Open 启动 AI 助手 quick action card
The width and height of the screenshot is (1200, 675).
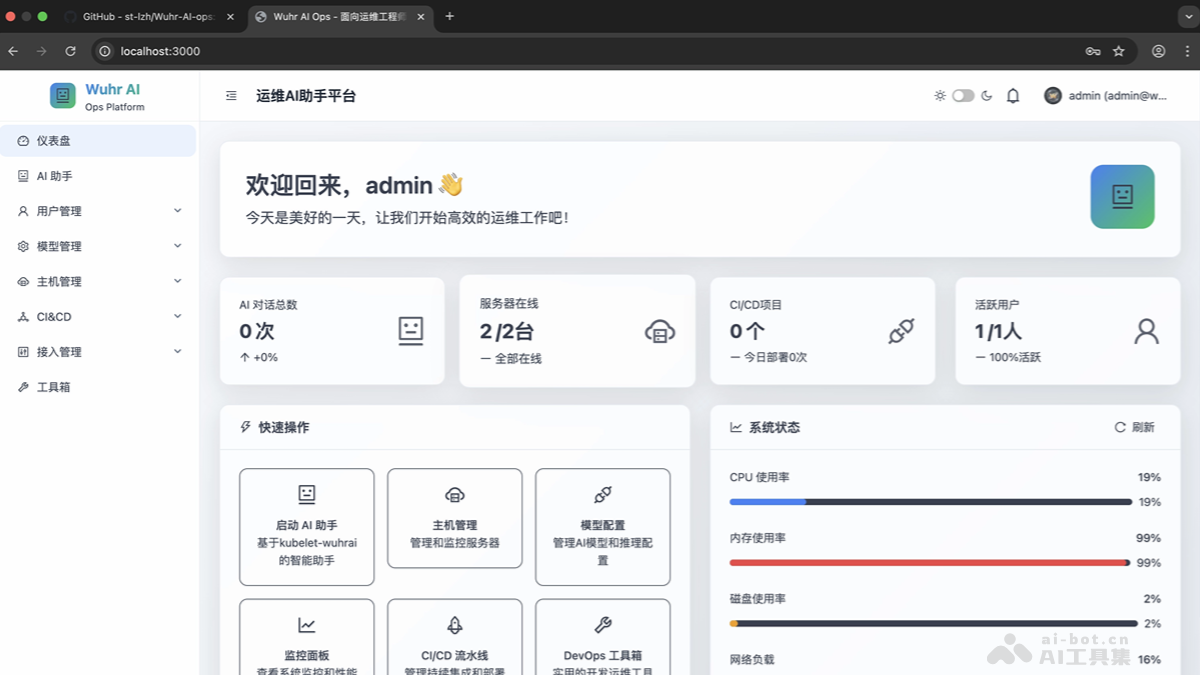pyautogui.click(x=306, y=527)
